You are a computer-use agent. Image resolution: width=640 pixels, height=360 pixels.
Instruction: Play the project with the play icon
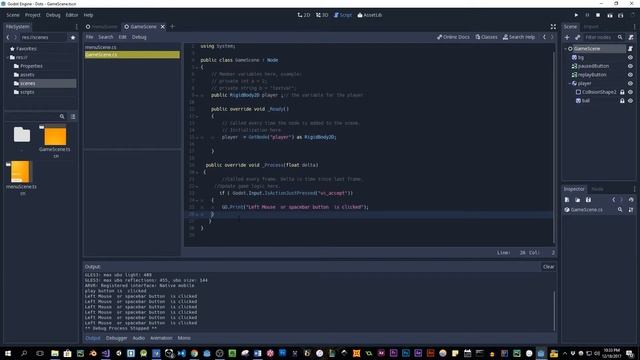tap(576, 15)
